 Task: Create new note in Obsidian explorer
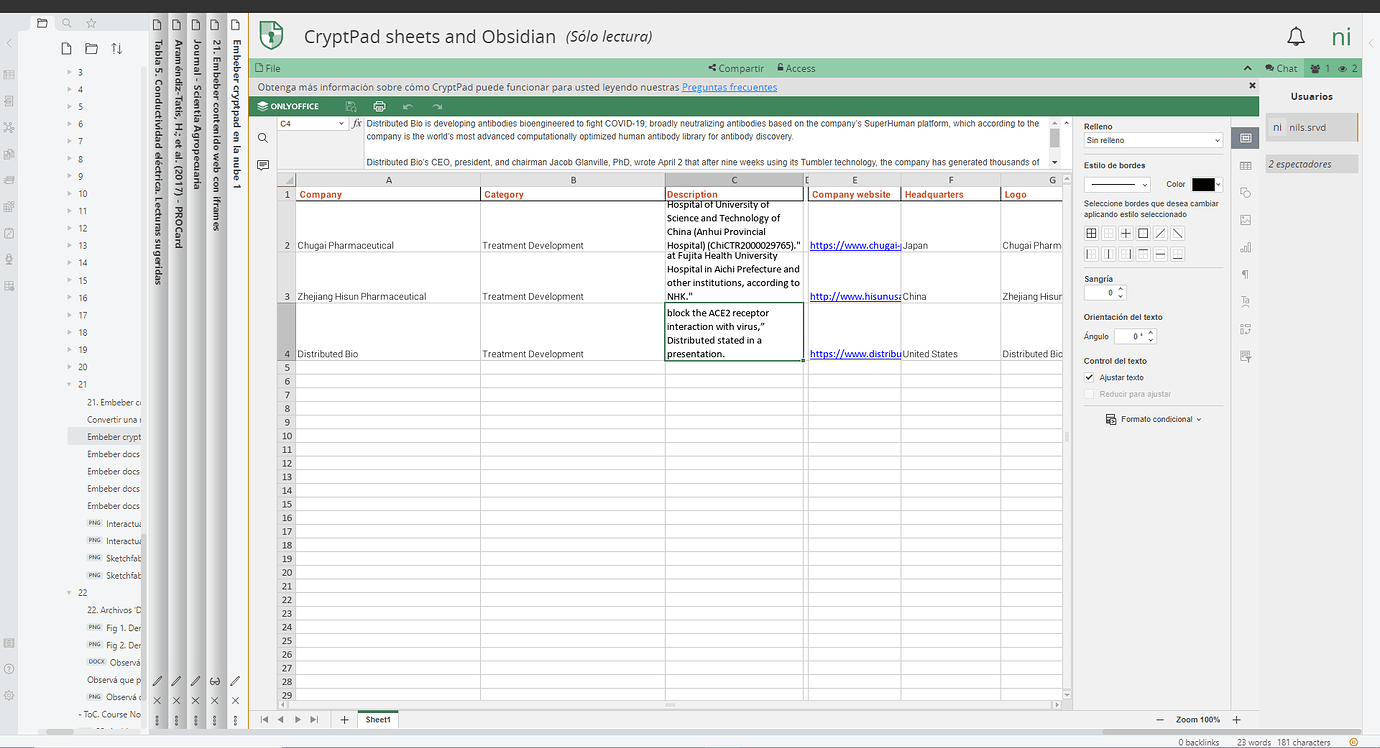pos(66,48)
